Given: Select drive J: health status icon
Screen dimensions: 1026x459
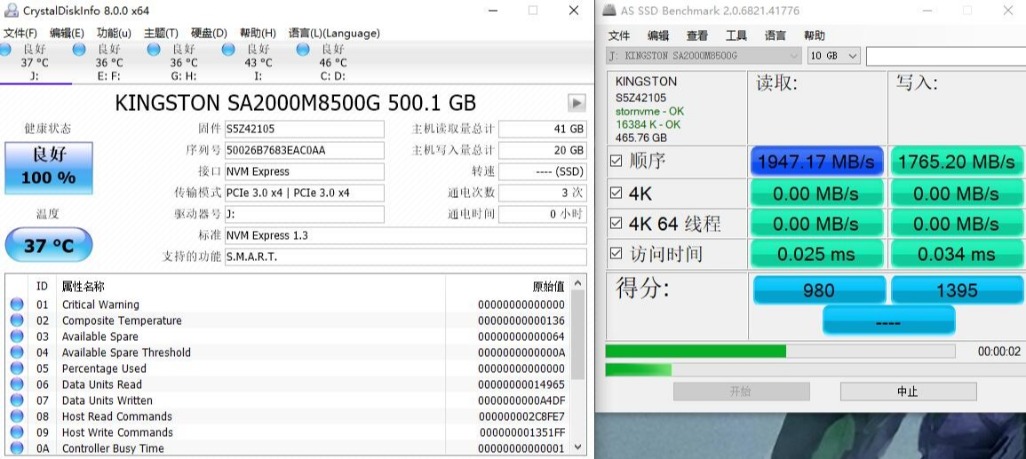Looking at the screenshot, I should (x=5, y=50).
